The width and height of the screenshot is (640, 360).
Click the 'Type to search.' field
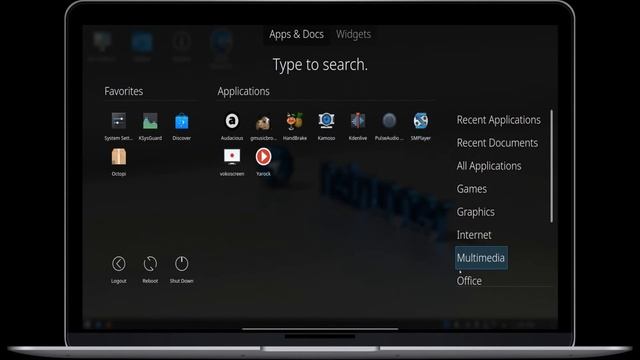pyautogui.click(x=320, y=65)
